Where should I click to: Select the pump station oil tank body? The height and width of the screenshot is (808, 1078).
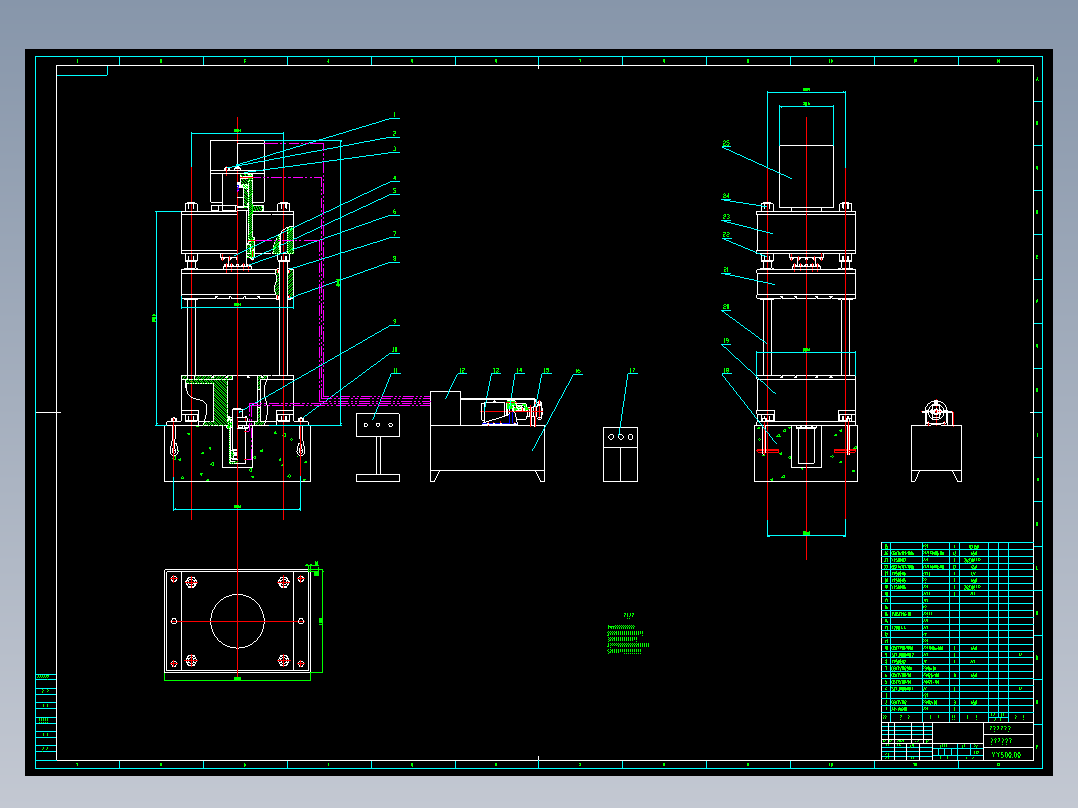tap(487, 448)
